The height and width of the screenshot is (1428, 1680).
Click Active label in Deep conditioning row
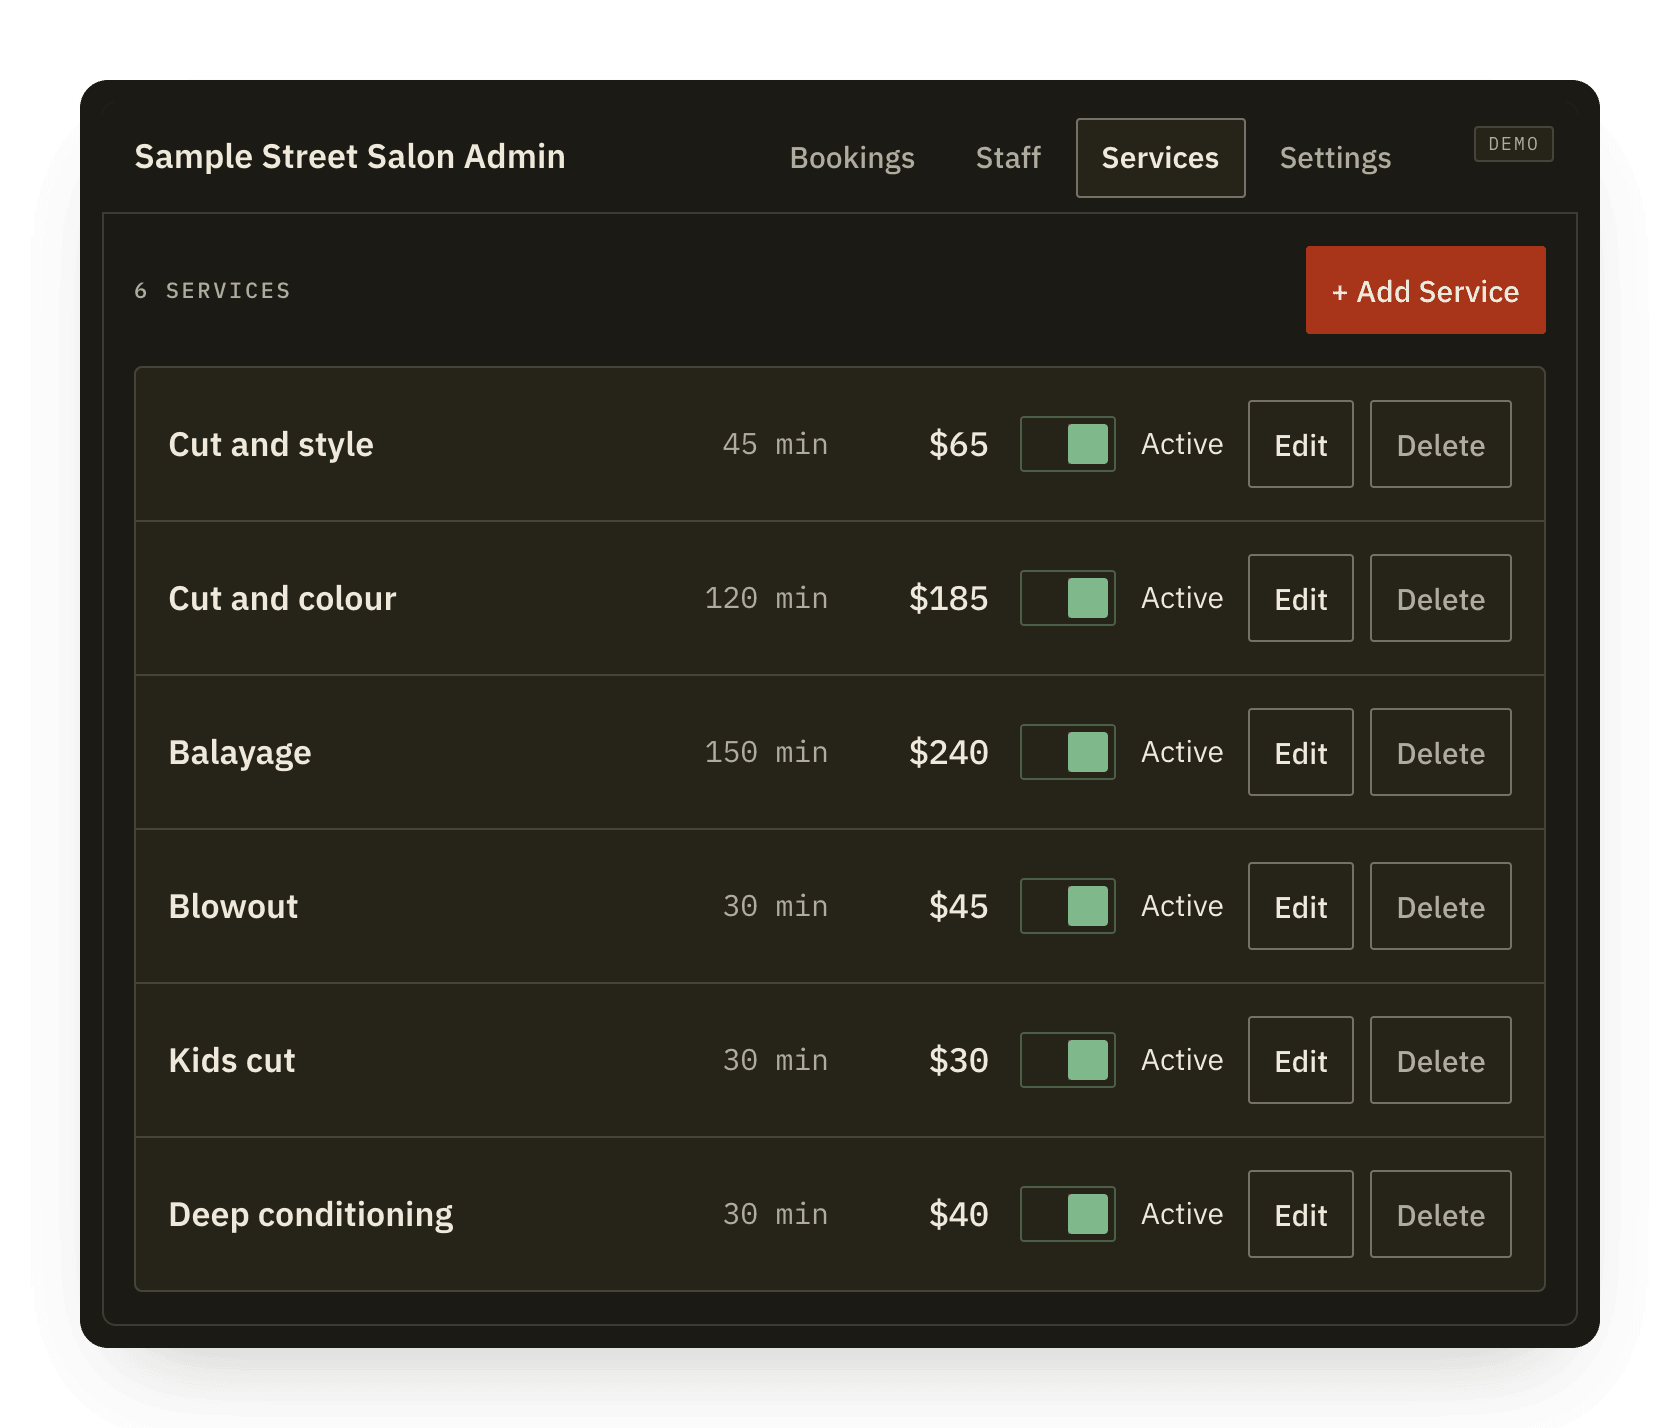point(1182,1214)
